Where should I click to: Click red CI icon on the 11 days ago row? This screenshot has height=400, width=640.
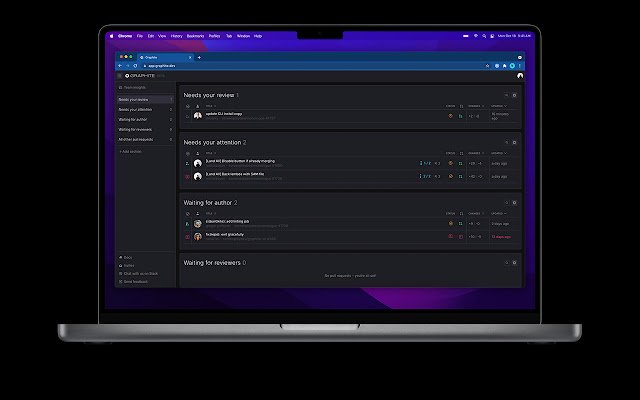pos(460,237)
